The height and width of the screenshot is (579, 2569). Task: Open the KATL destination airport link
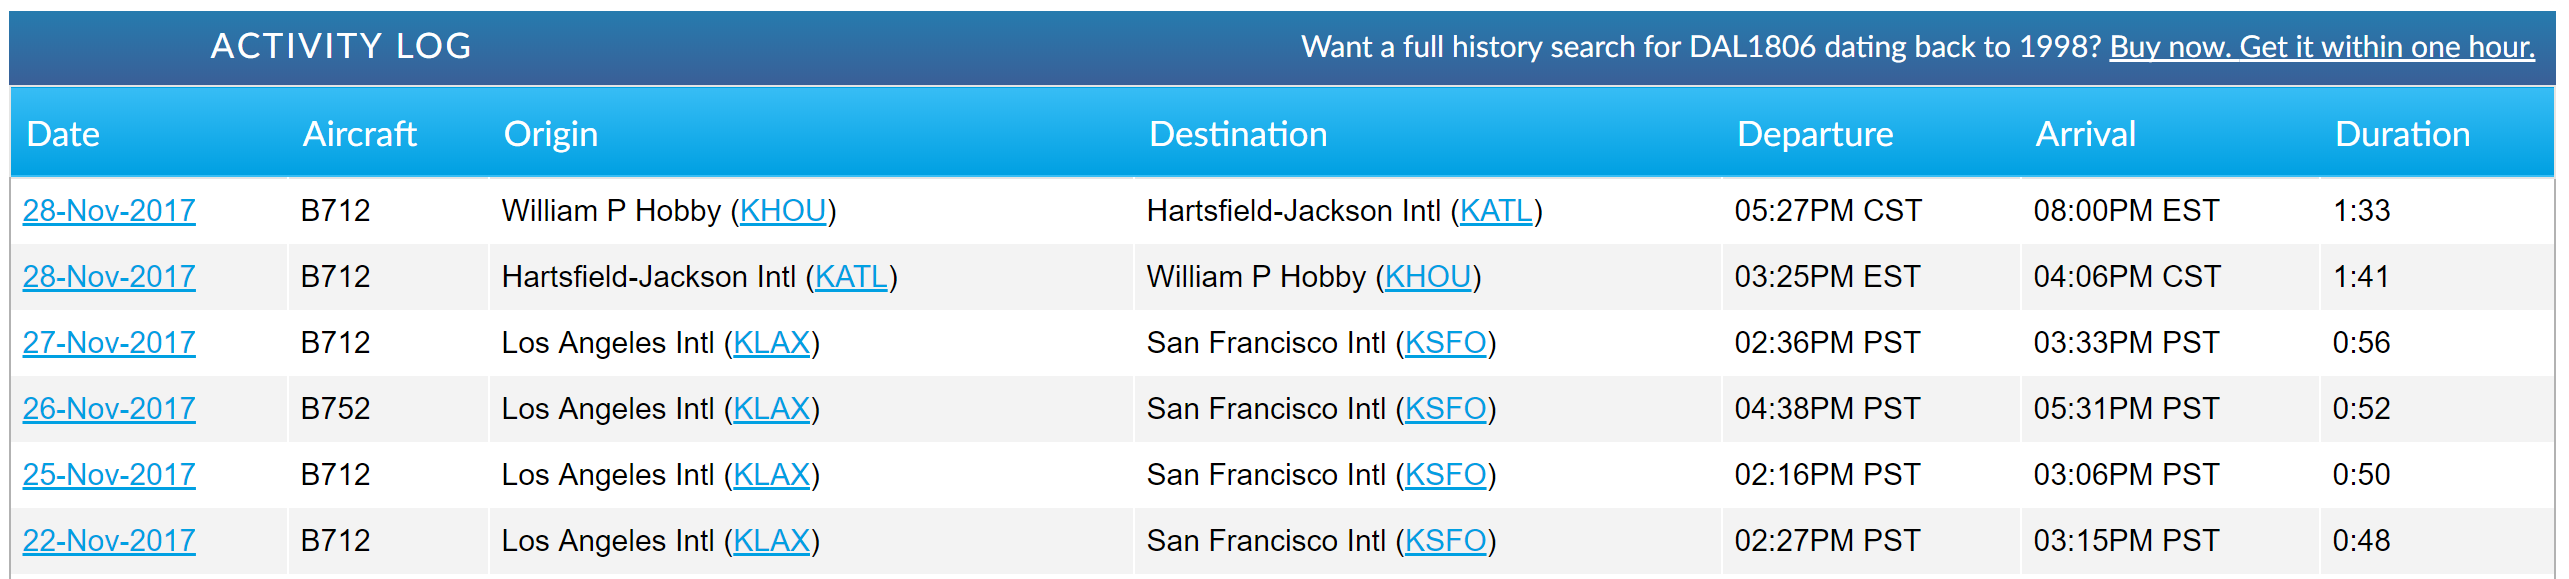click(x=1496, y=211)
